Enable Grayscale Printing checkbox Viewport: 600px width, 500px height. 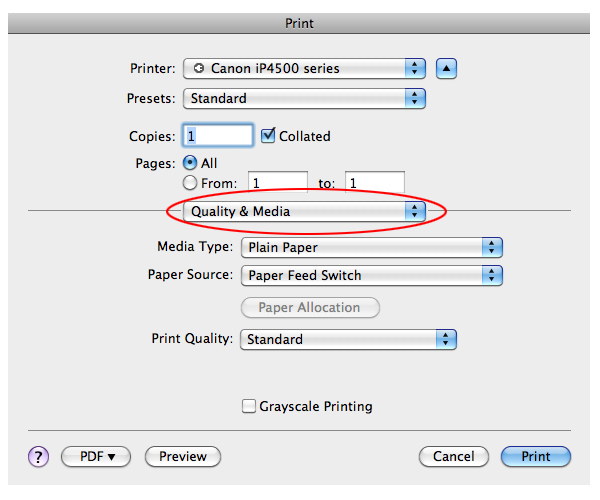click(249, 406)
